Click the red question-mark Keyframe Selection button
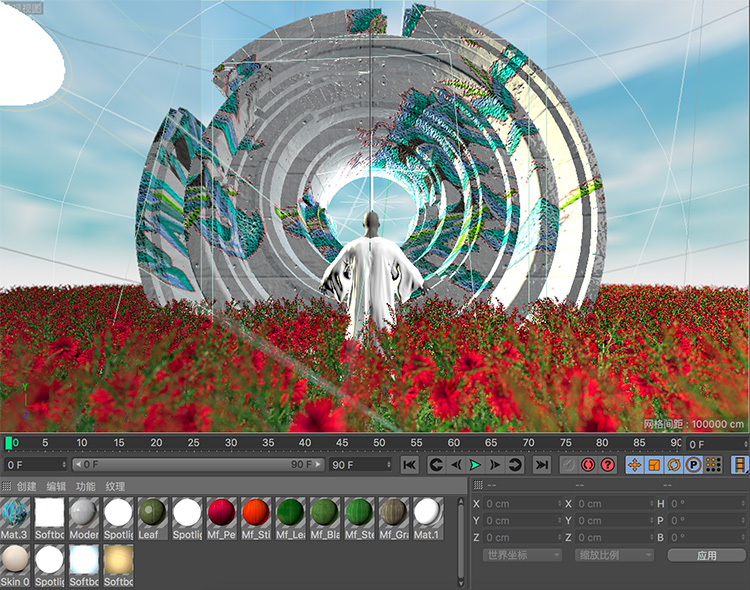750x590 pixels. pos(607,465)
